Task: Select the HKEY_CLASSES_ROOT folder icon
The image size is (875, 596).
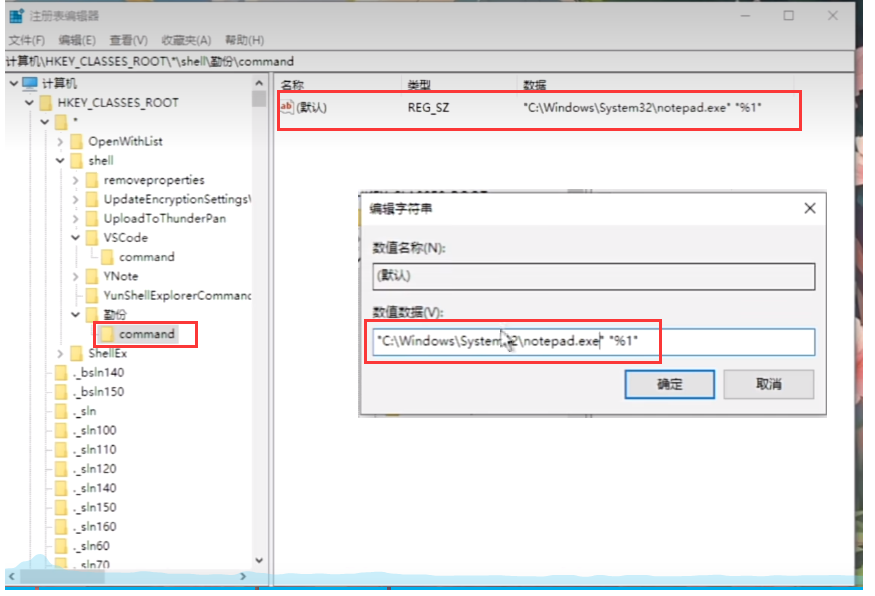Action: tap(45, 103)
